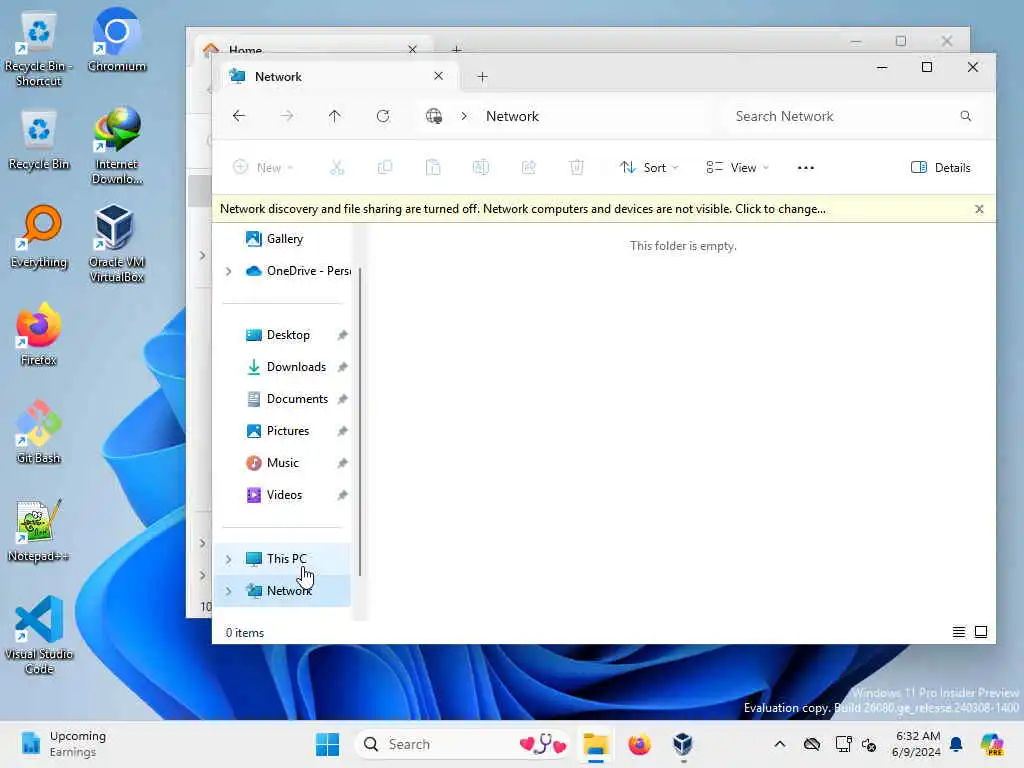Expand the Network tree node
The width and height of the screenshot is (1024, 768).
[228, 591]
